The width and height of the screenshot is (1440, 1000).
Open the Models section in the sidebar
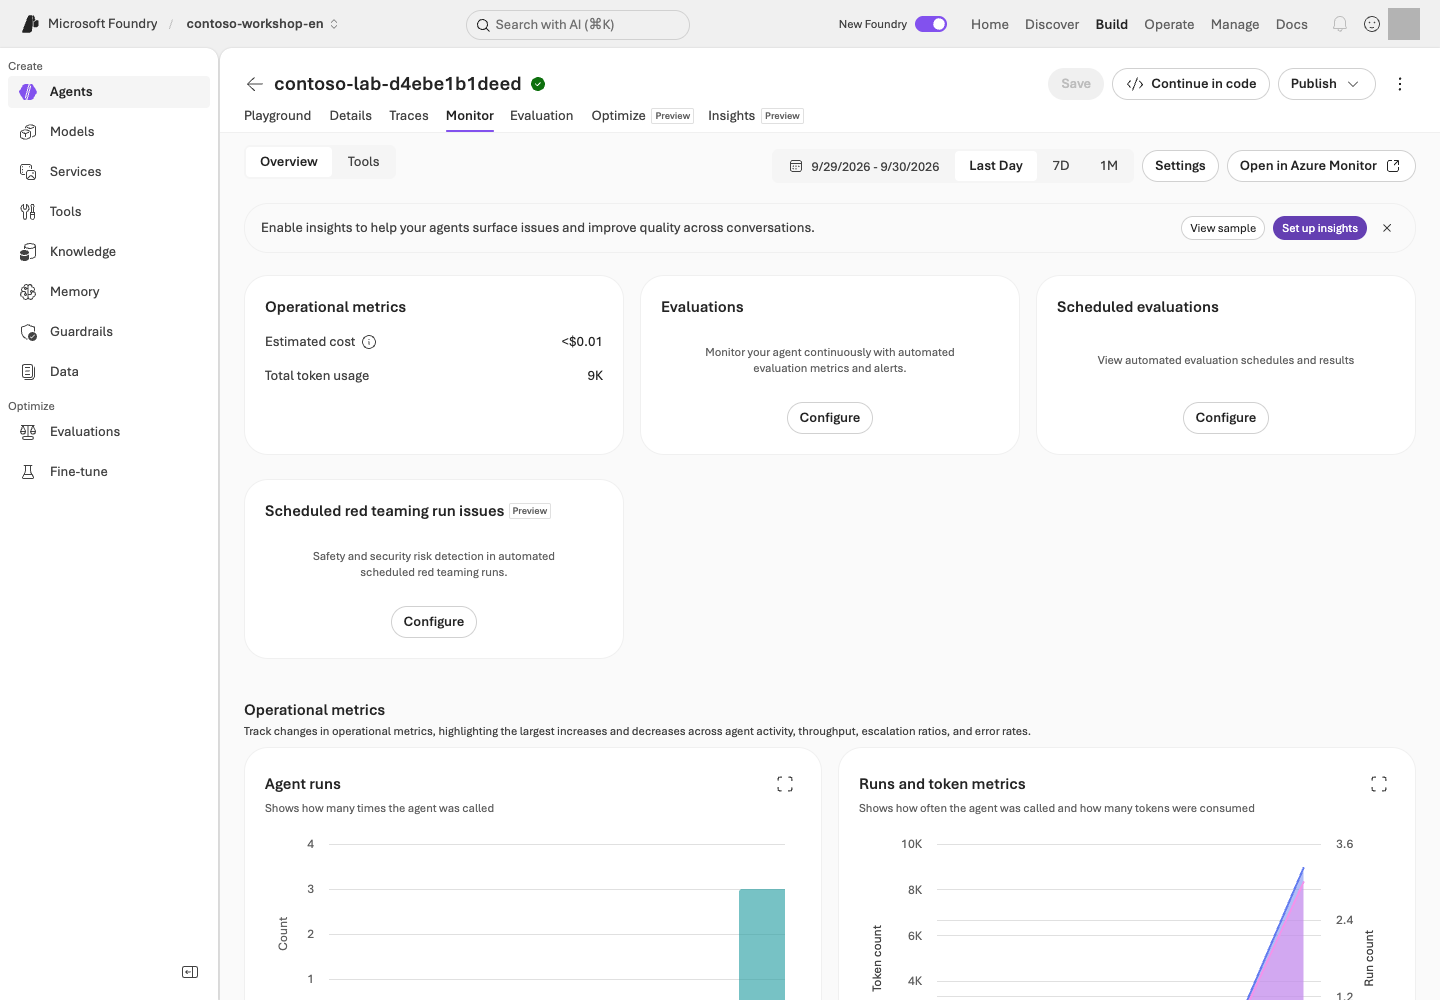coord(109,132)
